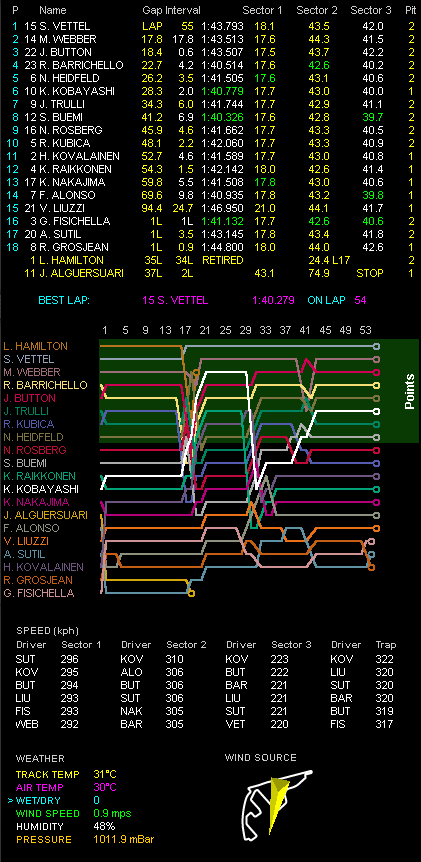The image size is (421, 862).
Task: Select Sutil's sector 1 speed 296
Action: (70, 658)
